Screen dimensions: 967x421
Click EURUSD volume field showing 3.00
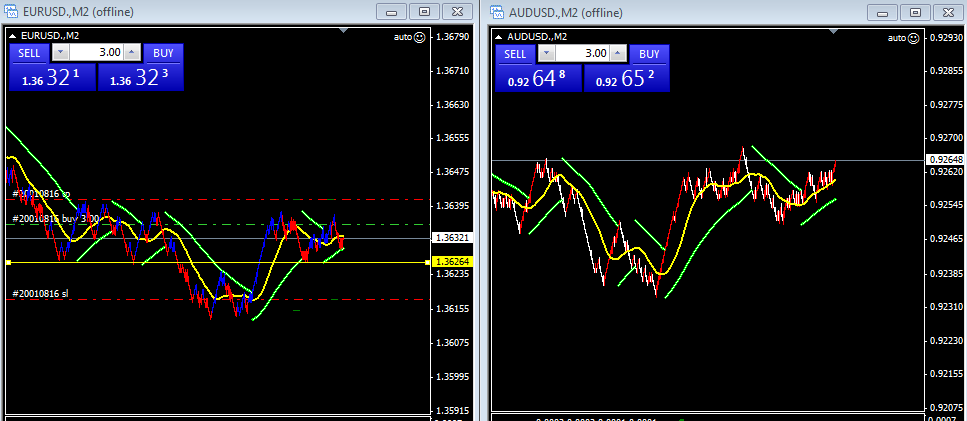(97, 52)
